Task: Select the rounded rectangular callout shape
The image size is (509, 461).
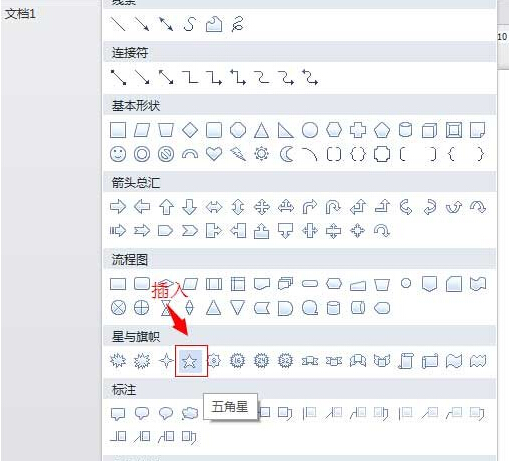Action: [x=142, y=414]
